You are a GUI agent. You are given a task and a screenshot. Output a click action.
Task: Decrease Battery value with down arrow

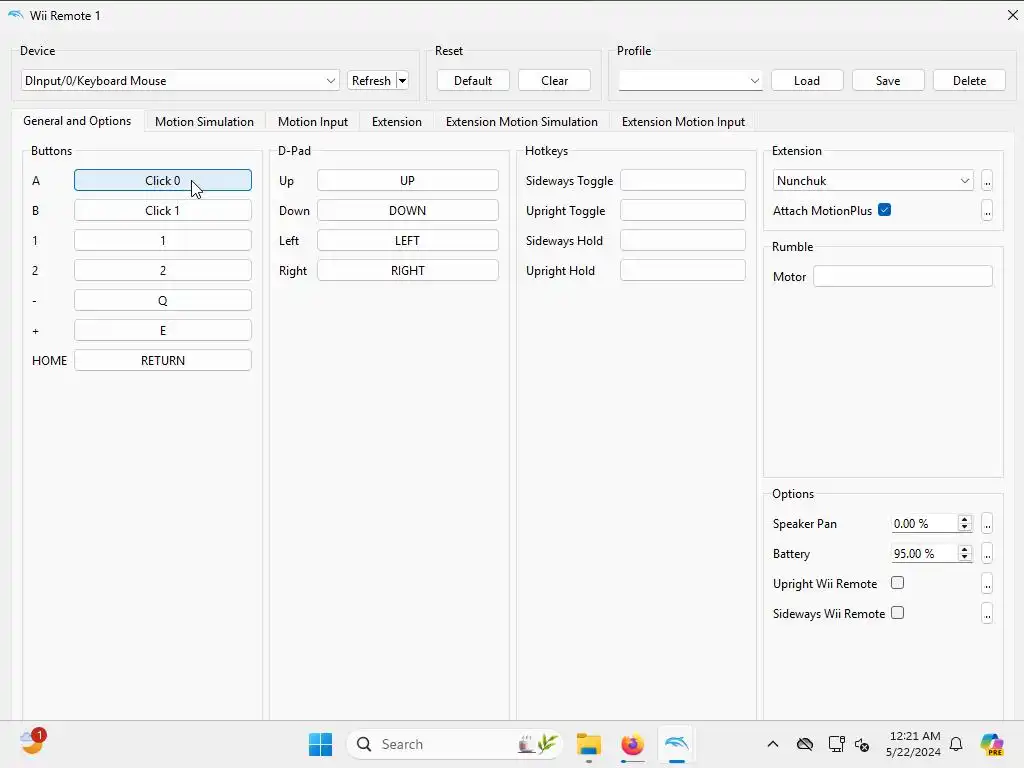[x=964, y=557]
